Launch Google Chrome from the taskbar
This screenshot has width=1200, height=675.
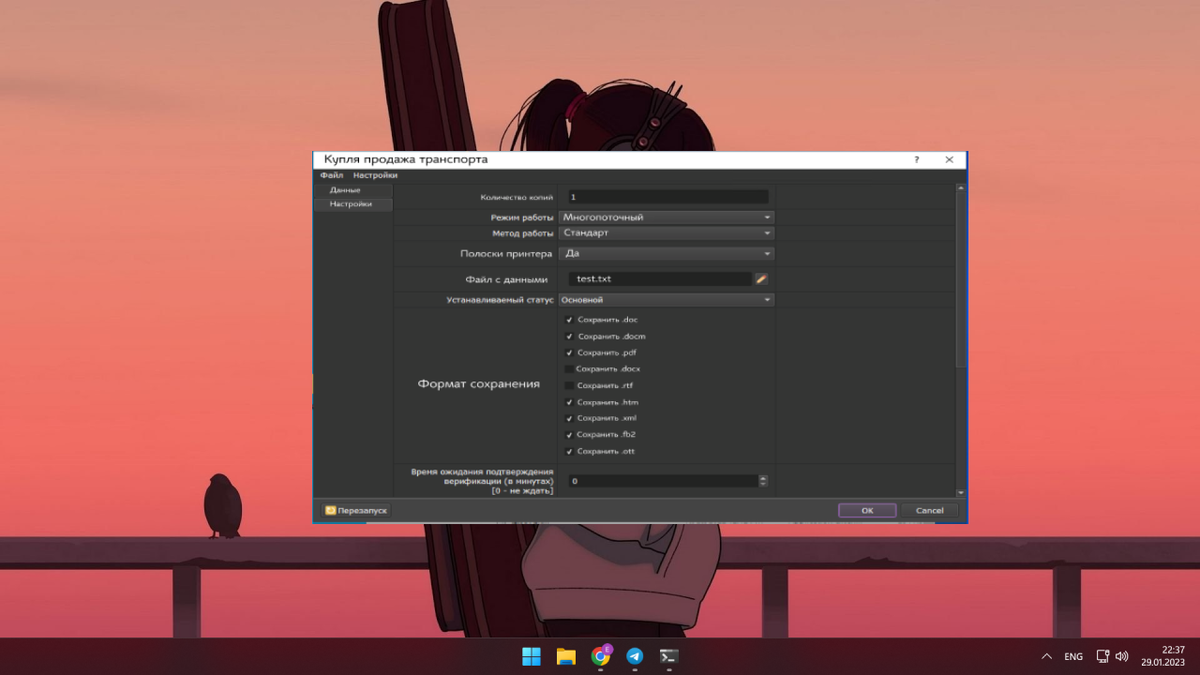[x=601, y=656]
